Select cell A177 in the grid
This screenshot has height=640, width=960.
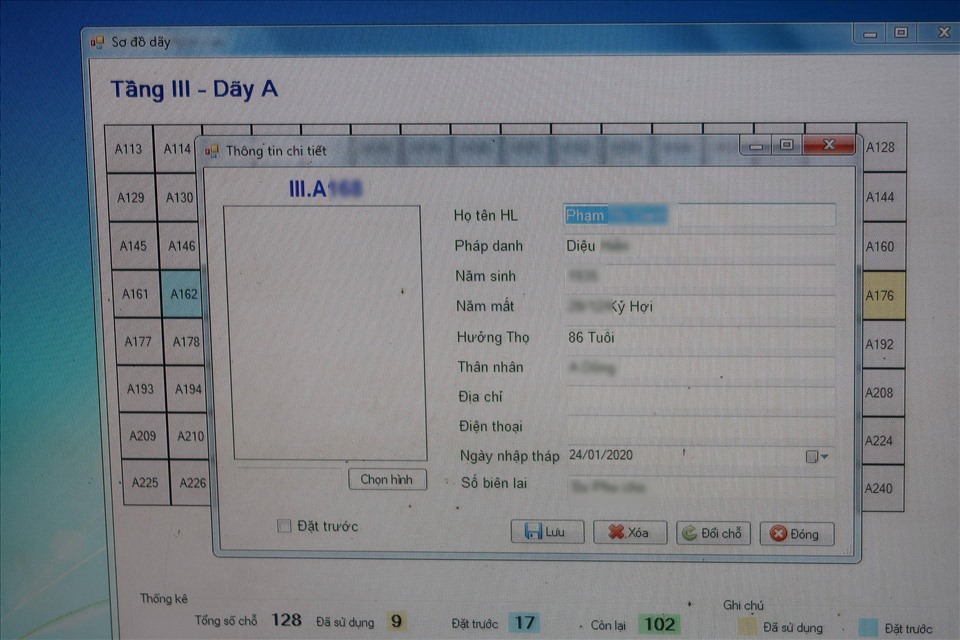tap(139, 341)
